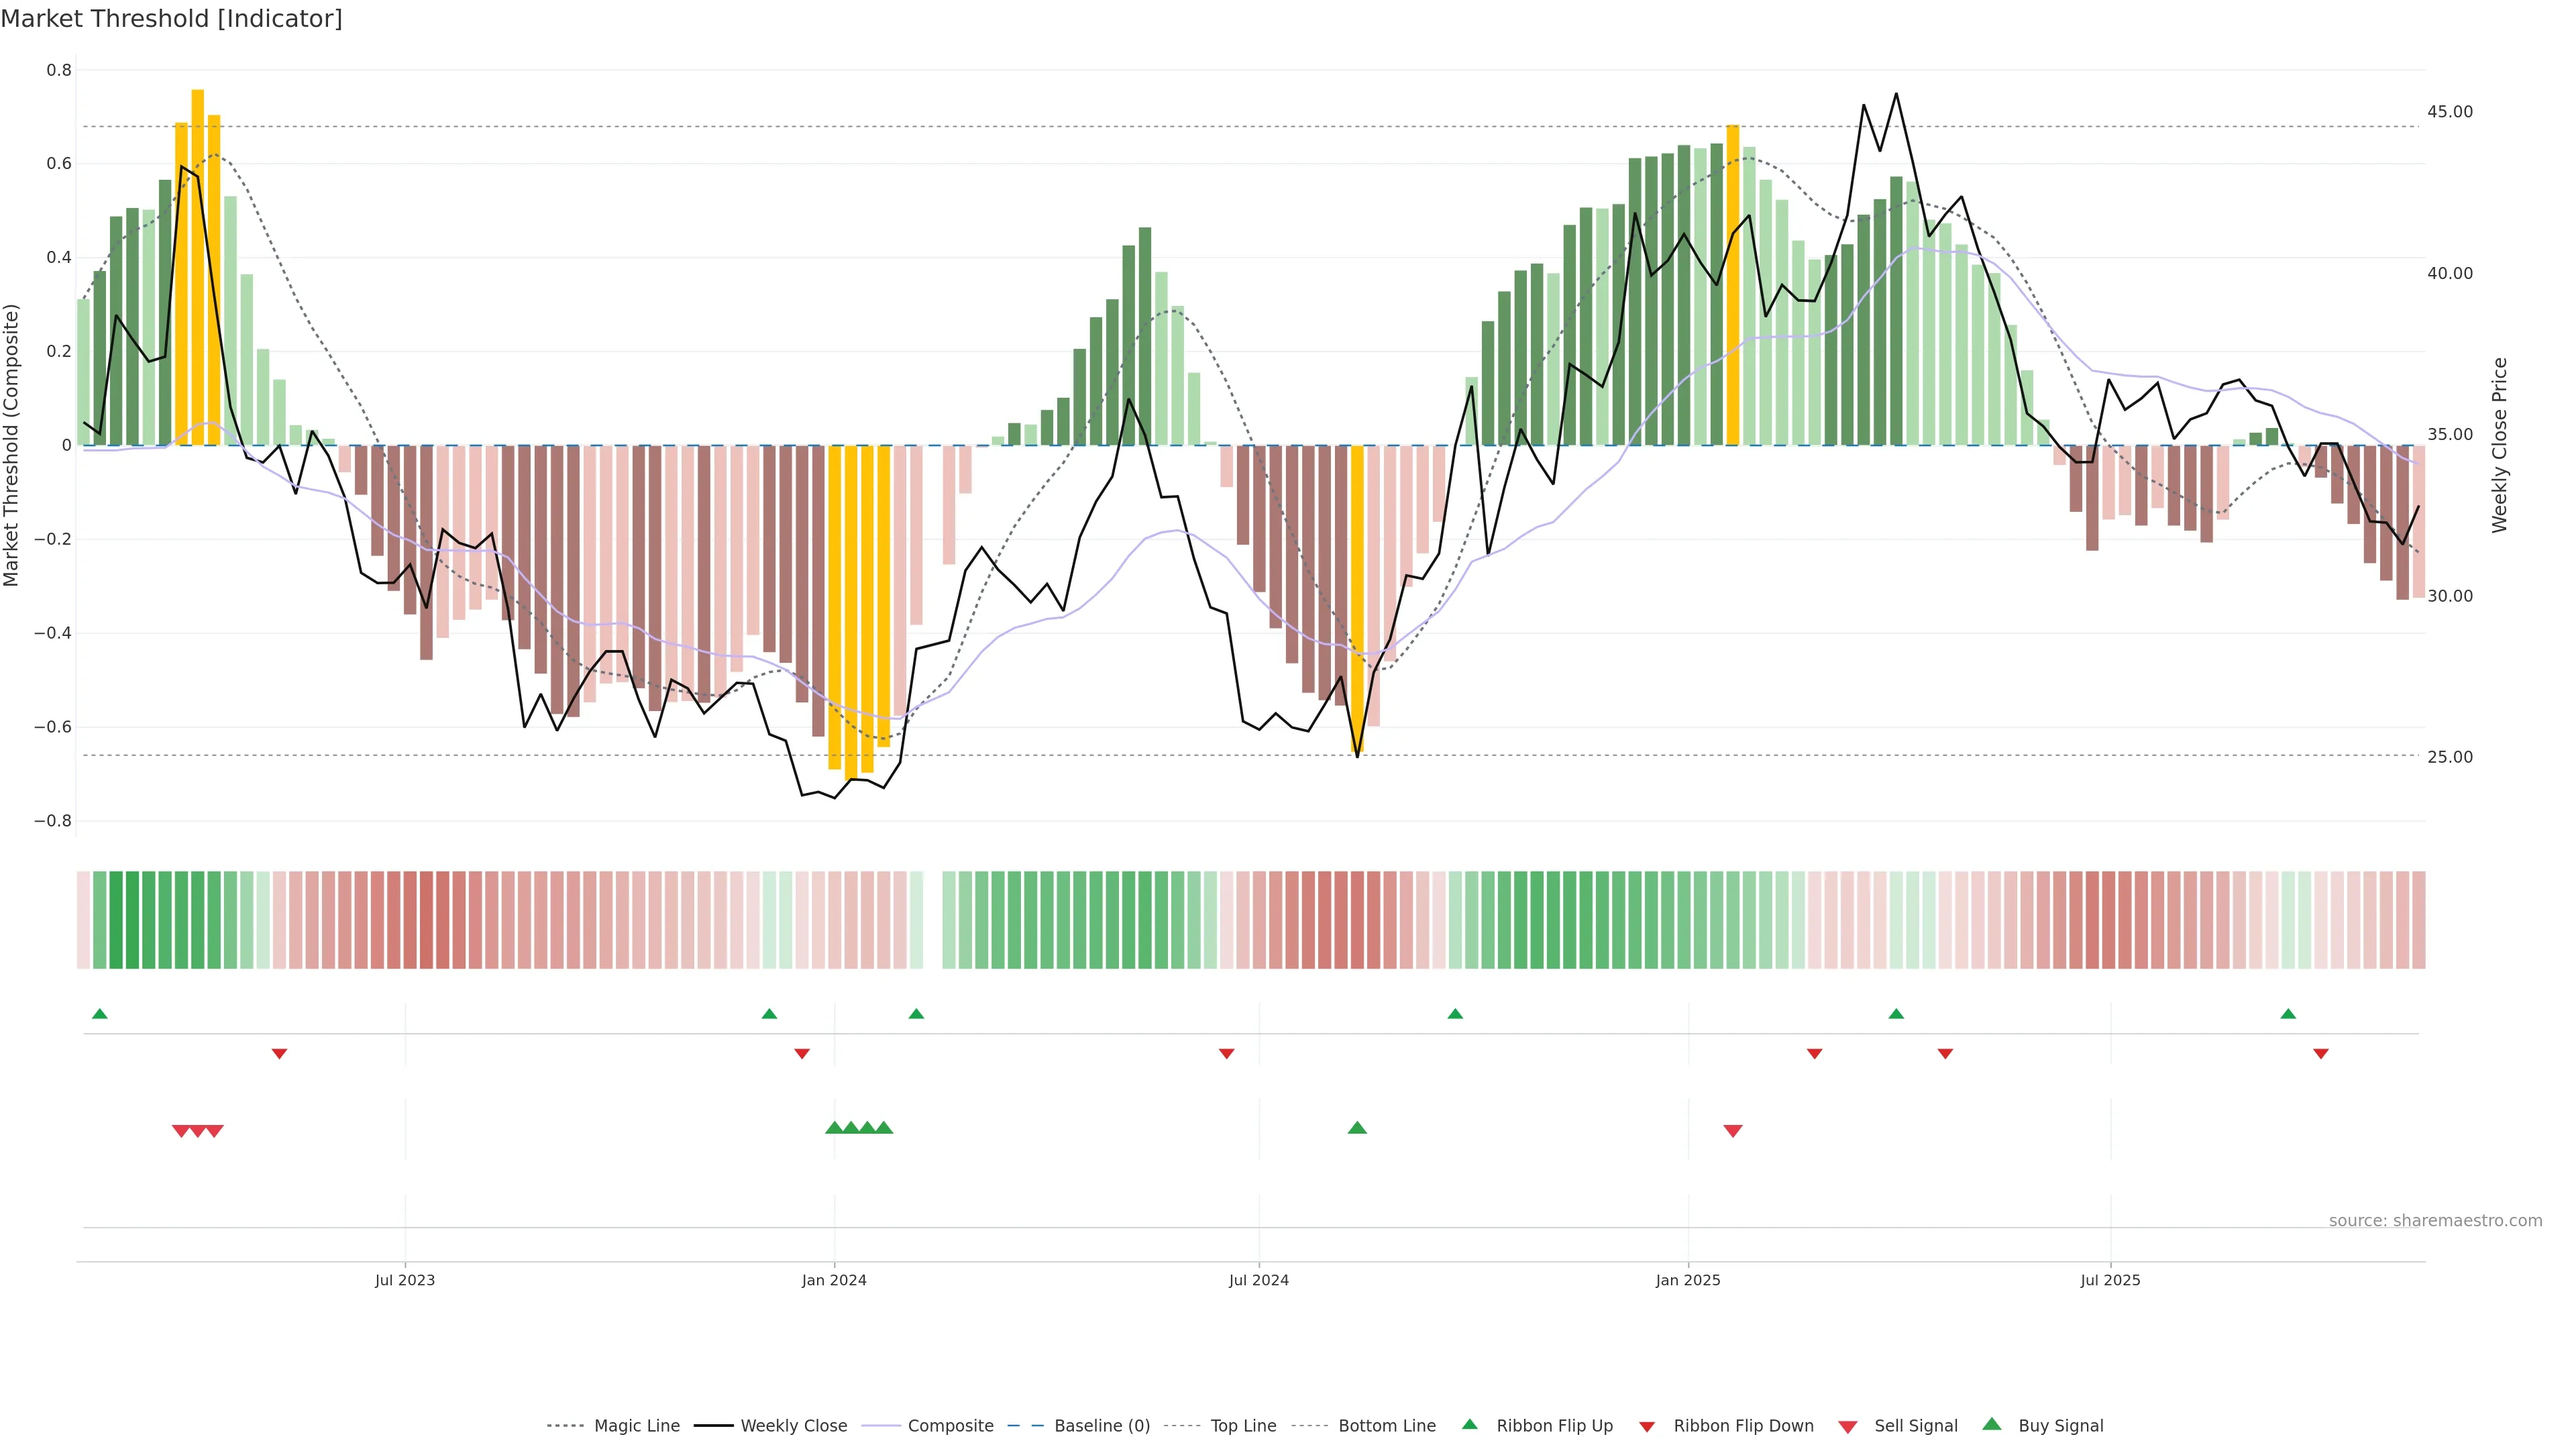
Task: Hide the Top Line legend series
Action: click(1243, 1426)
